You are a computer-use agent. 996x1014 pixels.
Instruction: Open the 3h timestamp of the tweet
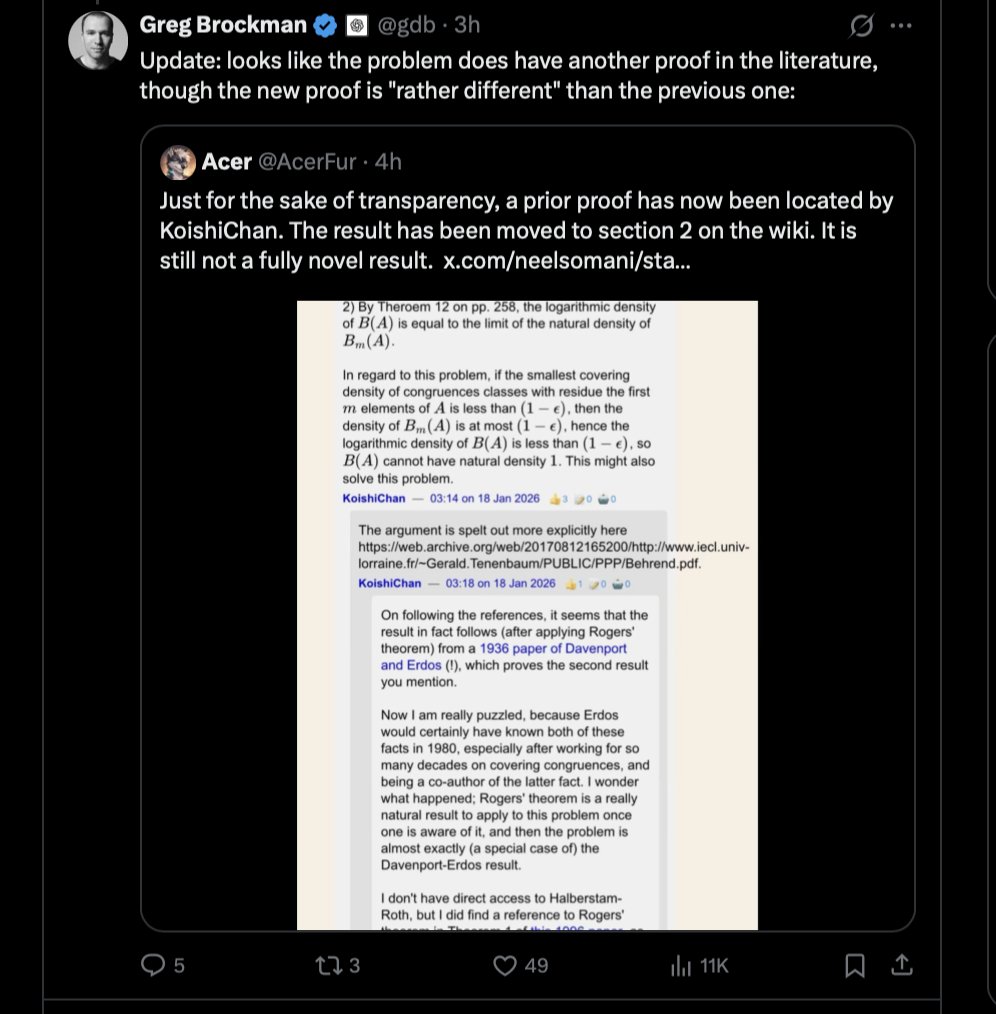(467, 25)
